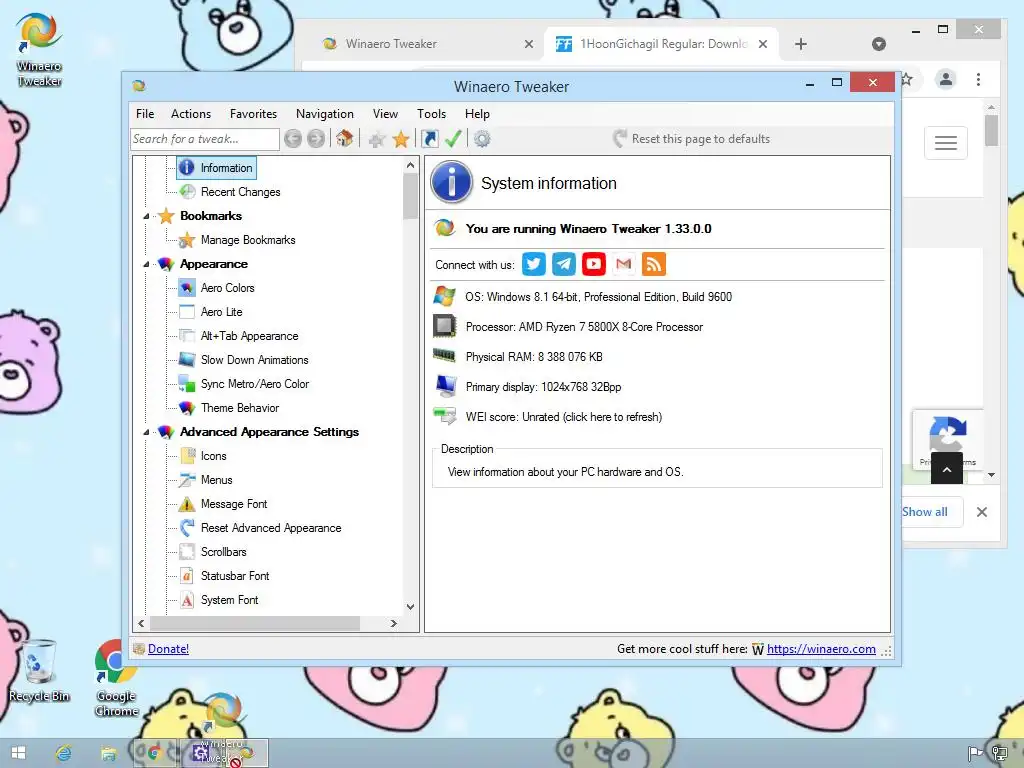Select the Information tree item
The image size is (1024, 768).
pyautogui.click(x=217, y=168)
